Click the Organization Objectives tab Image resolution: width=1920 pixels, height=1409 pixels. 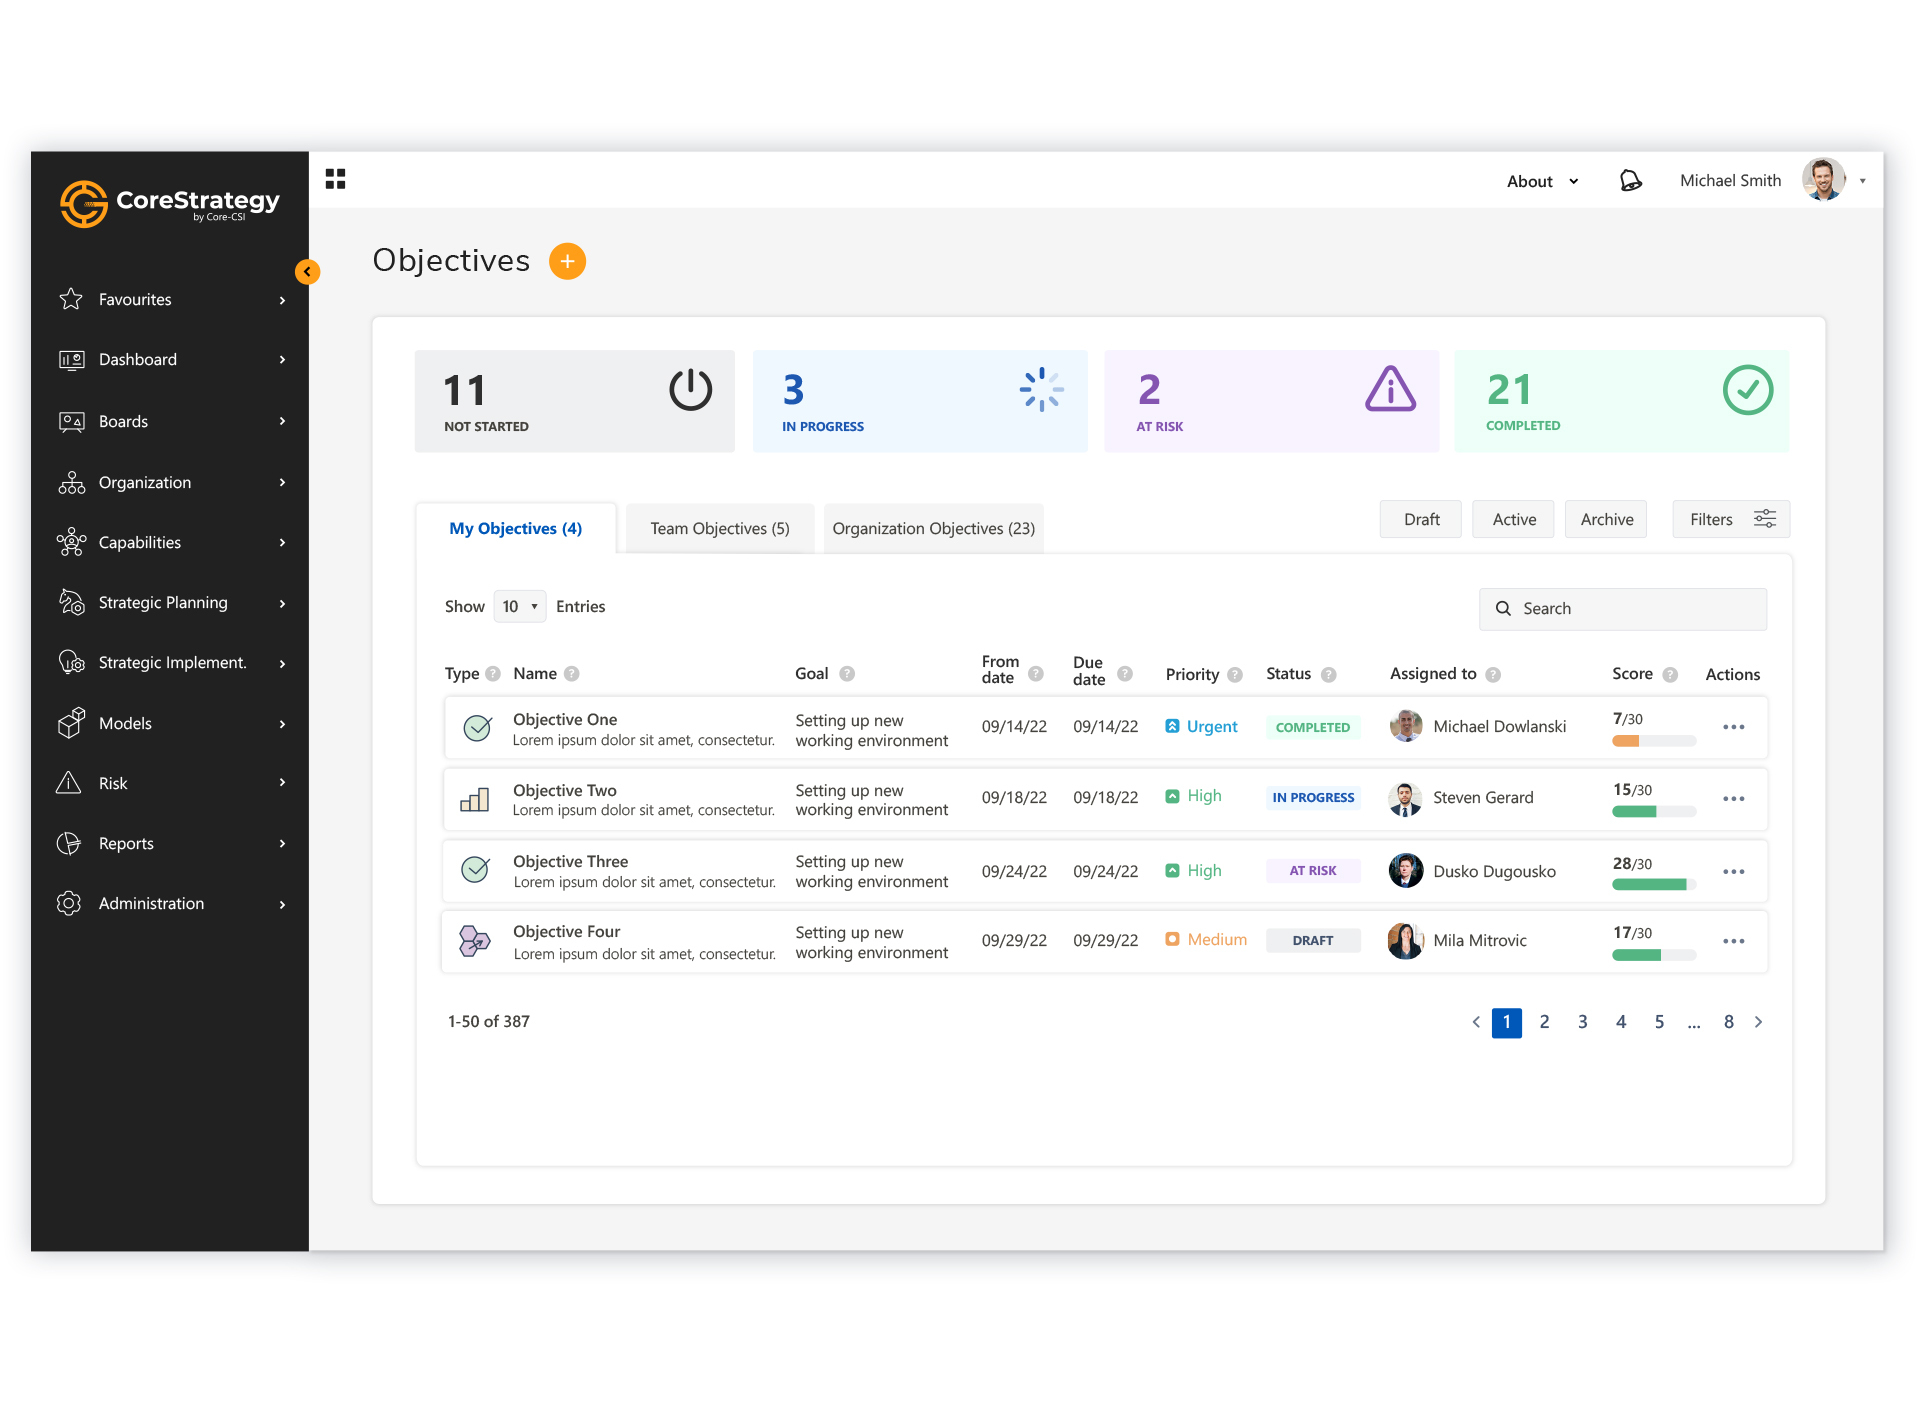click(x=932, y=528)
